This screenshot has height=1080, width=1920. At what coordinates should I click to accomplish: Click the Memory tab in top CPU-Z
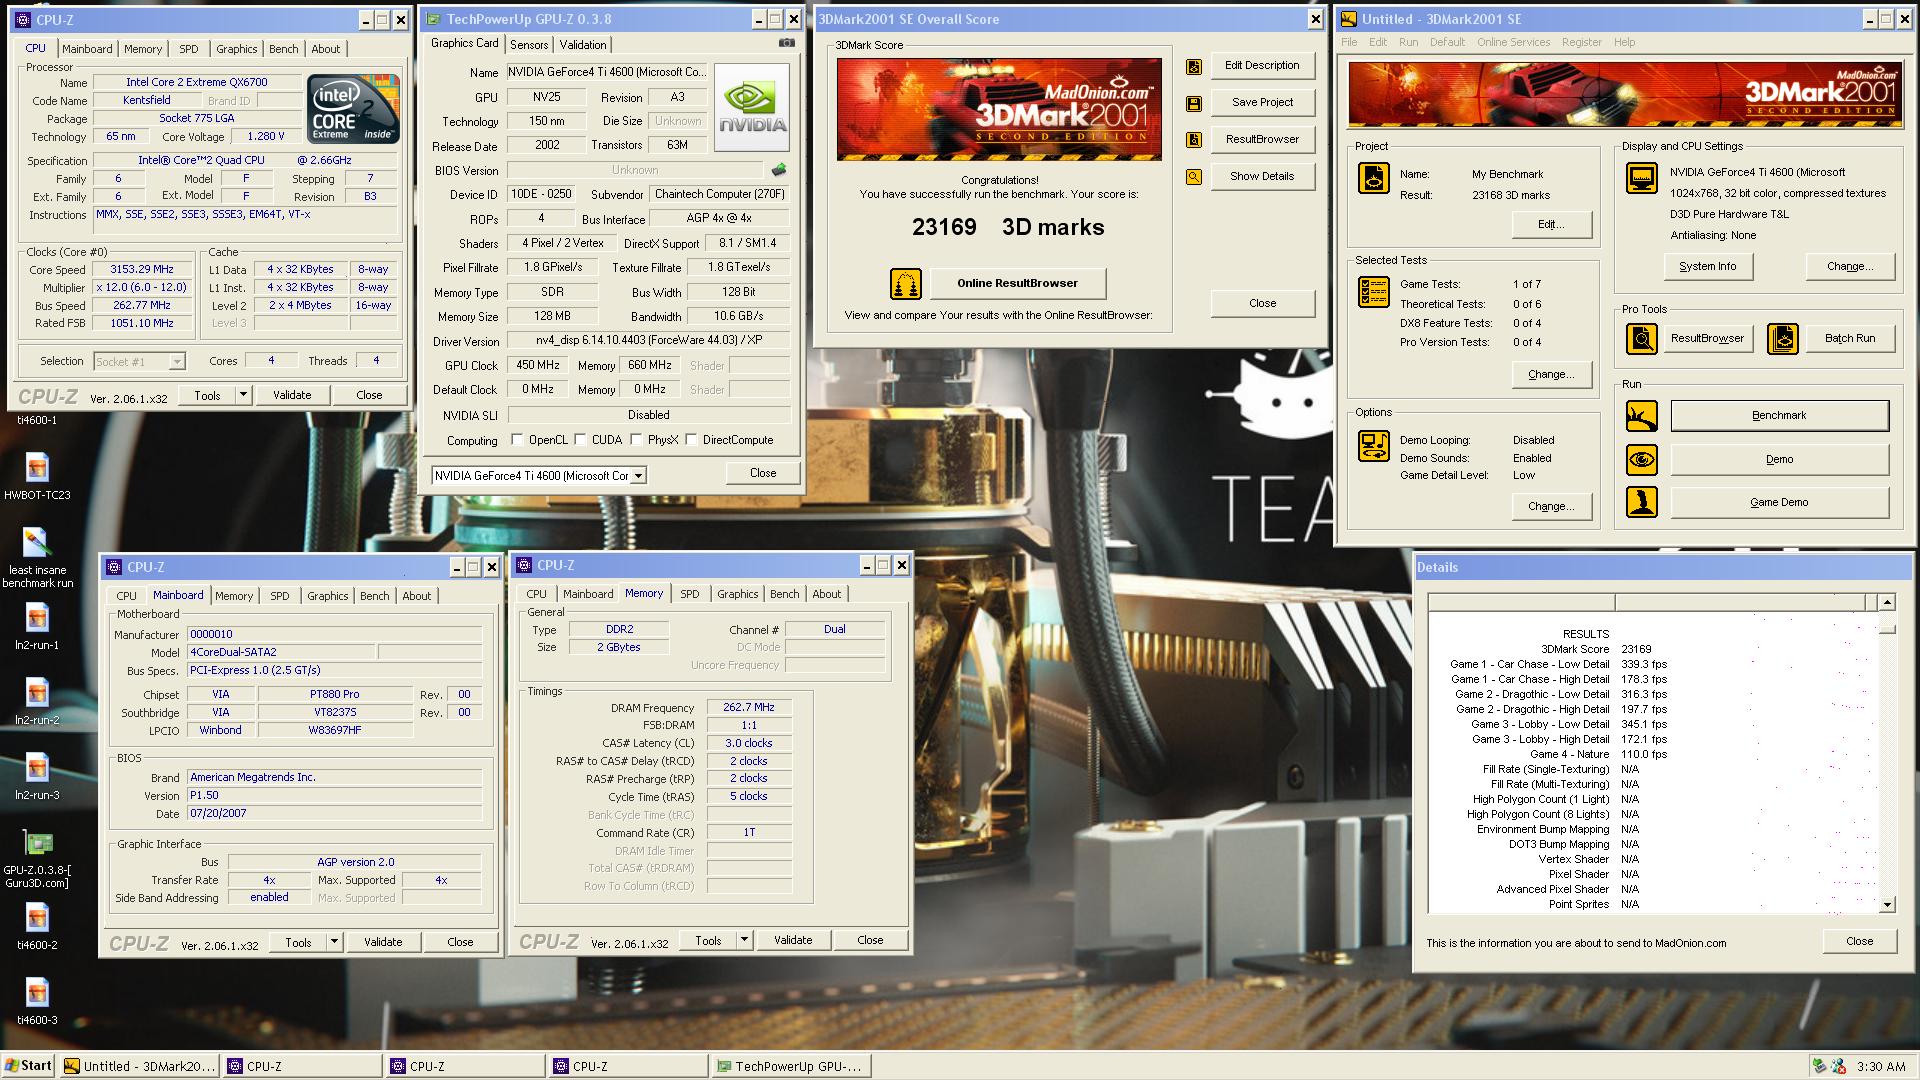(143, 49)
